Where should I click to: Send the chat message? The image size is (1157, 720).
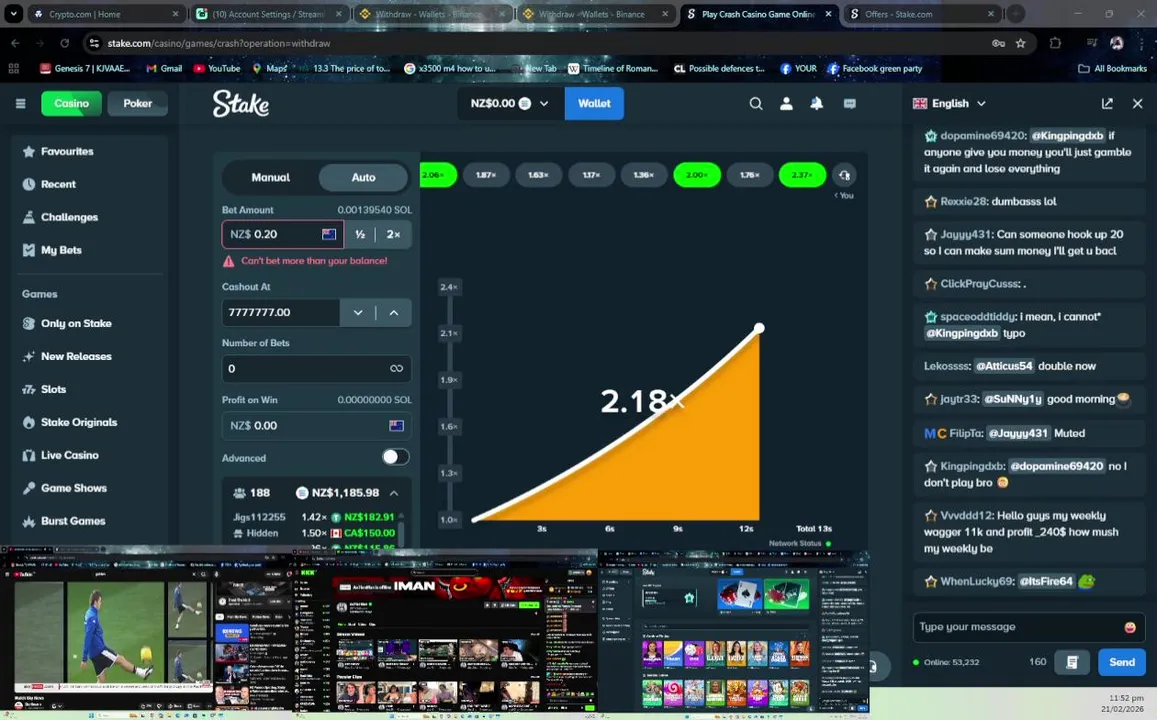point(1122,662)
